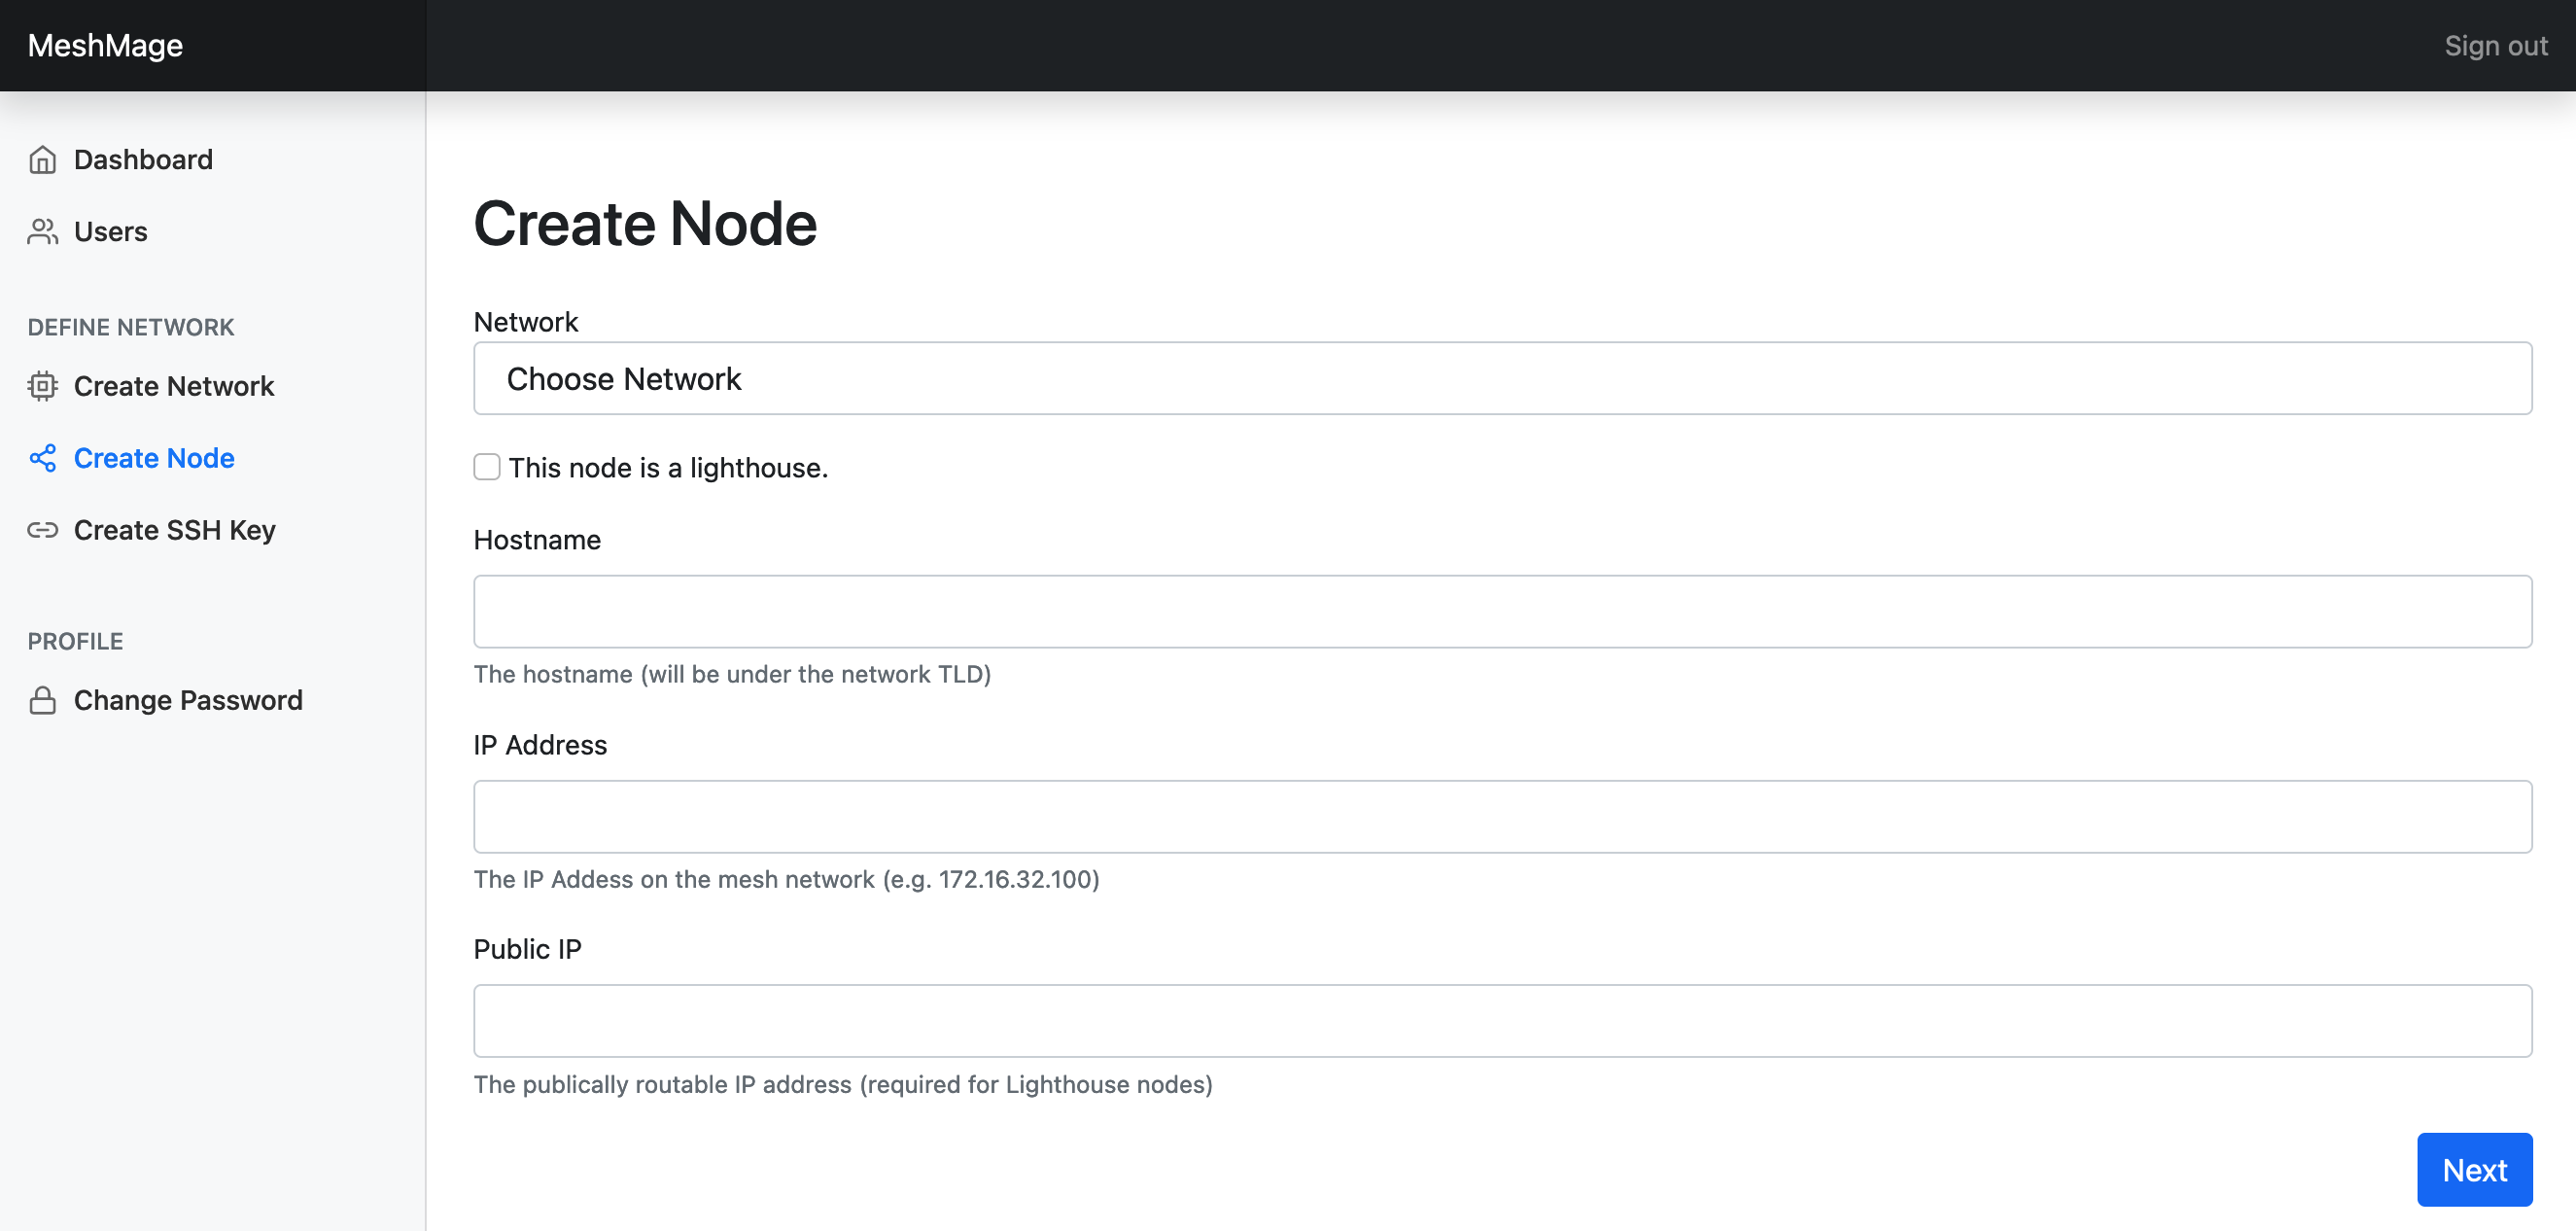
Task: Click the Create SSH Key link icon
Action: pyautogui.click(x=43, y=529)
